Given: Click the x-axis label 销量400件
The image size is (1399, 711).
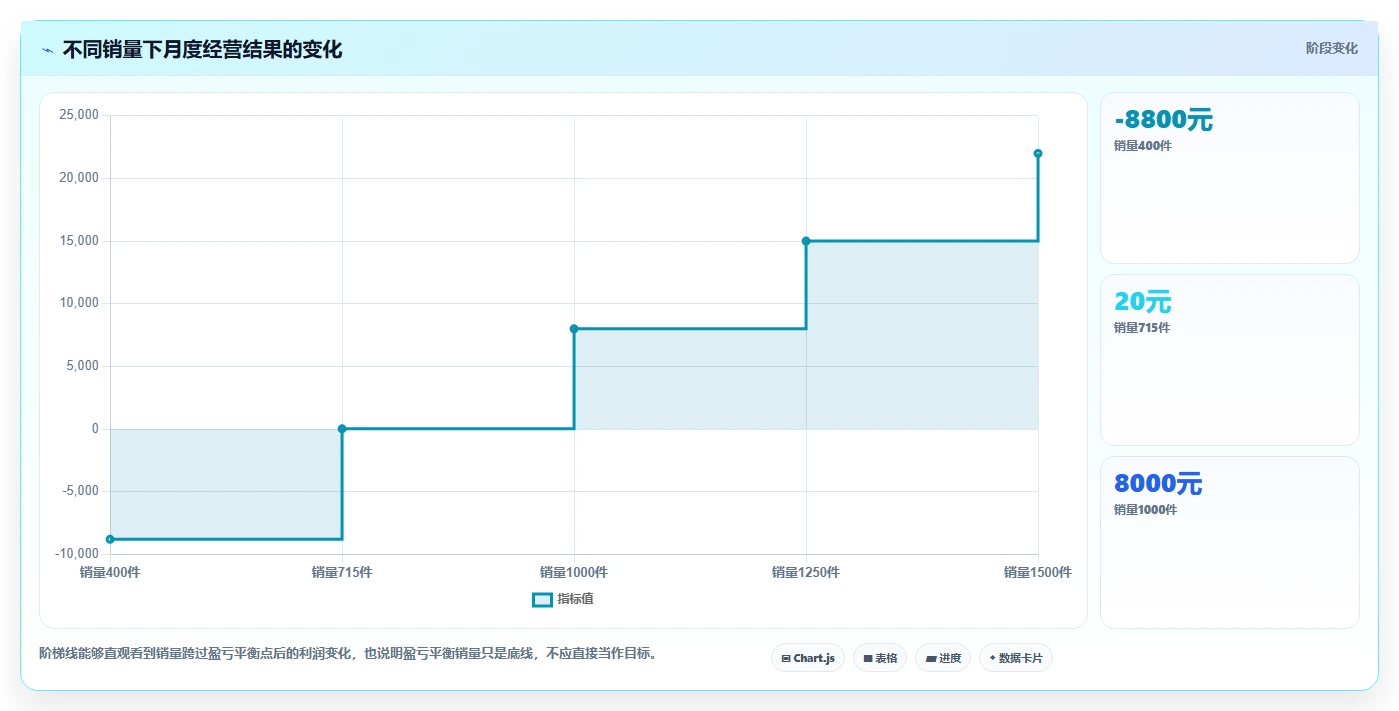Looking at the screenshot, I should (110, 572).
